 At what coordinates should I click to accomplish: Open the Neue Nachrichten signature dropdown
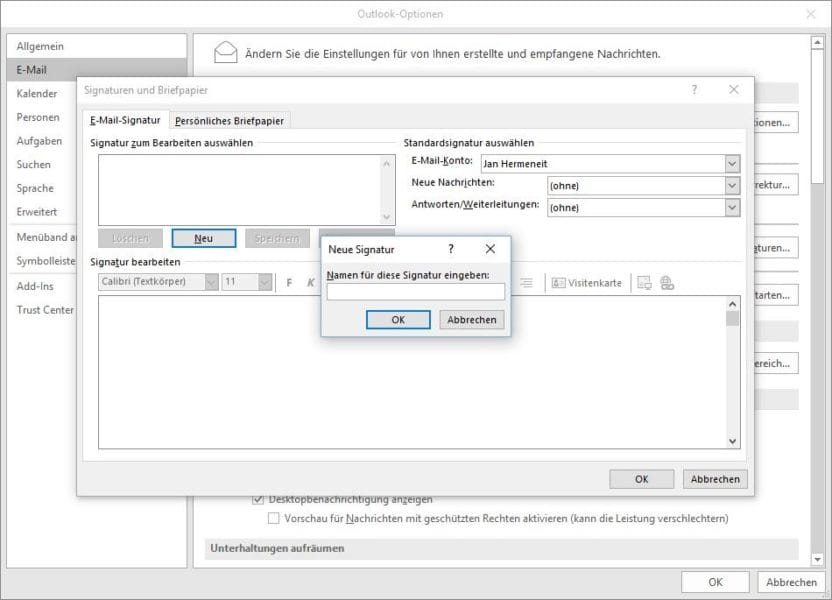[732, 186]
